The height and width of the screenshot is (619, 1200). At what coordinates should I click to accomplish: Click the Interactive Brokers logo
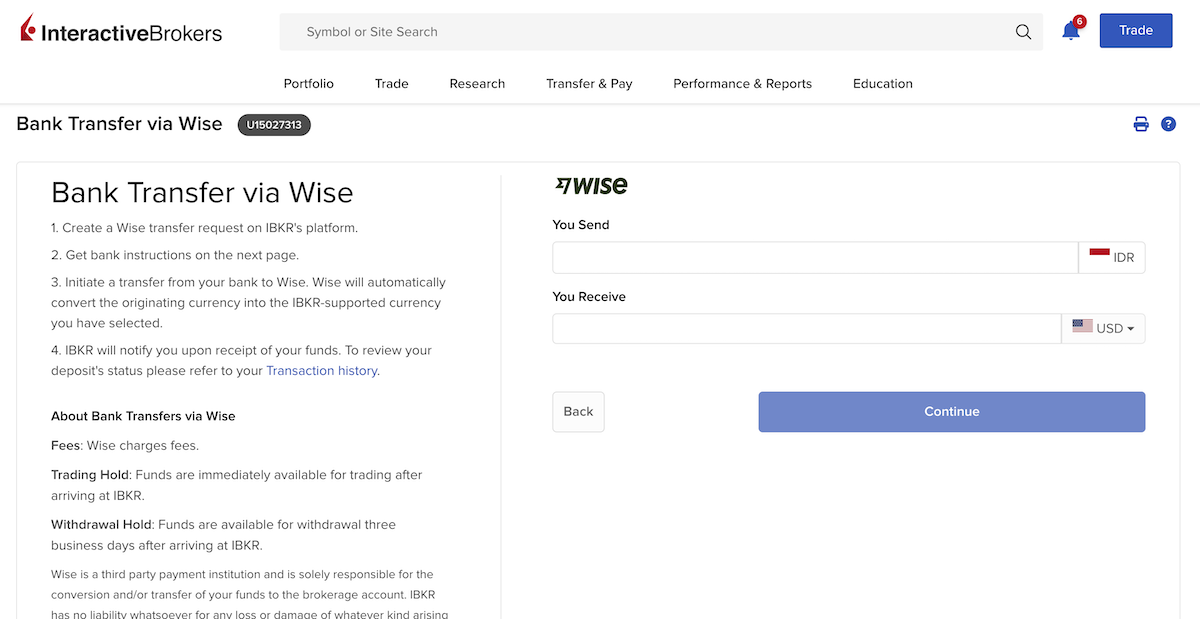pyautogui.click(x=121, y=31)
